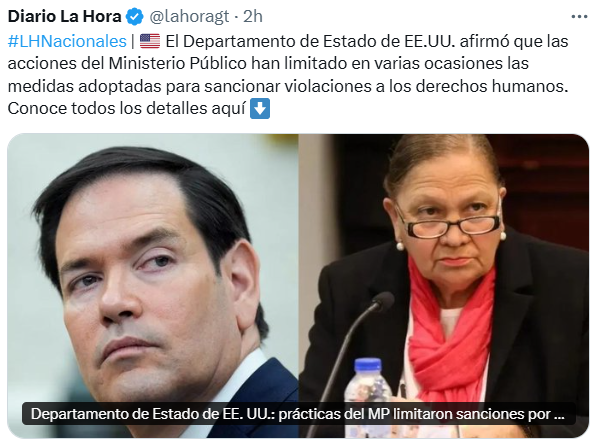
Task: Open the #LHNacionales hashtag
Action: pyautogui.click(x=67, y=41)
